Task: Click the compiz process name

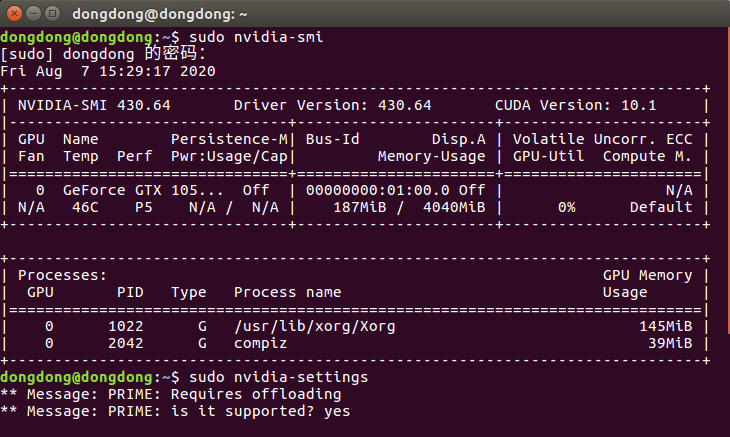Action: pyautogui.click(x=260, y=343)
